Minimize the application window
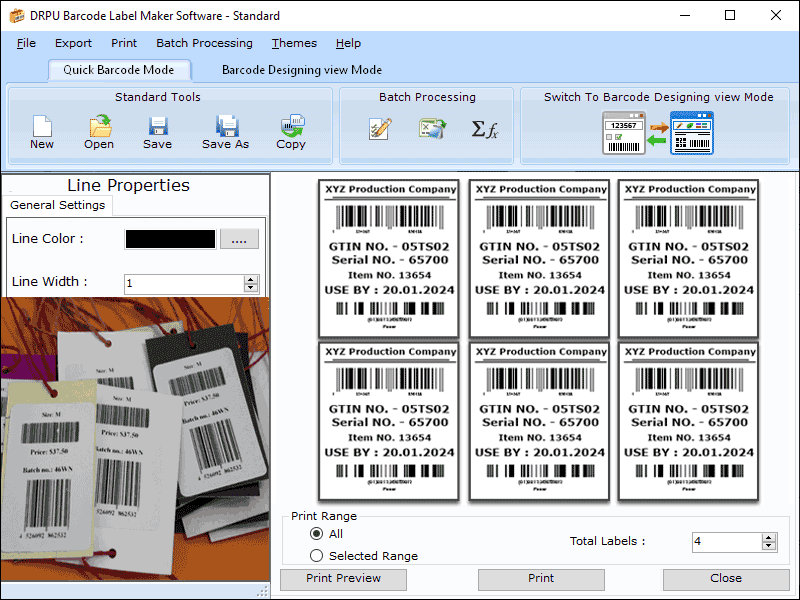The image size is (800, 600). [x=685, y=15]
